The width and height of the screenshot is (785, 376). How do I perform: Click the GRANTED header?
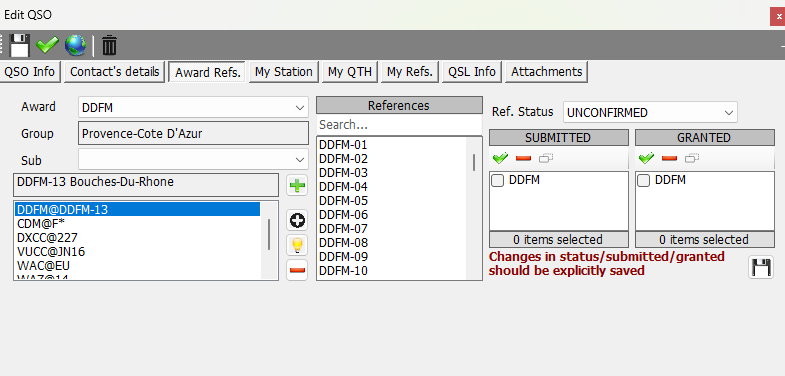(704, 138)
